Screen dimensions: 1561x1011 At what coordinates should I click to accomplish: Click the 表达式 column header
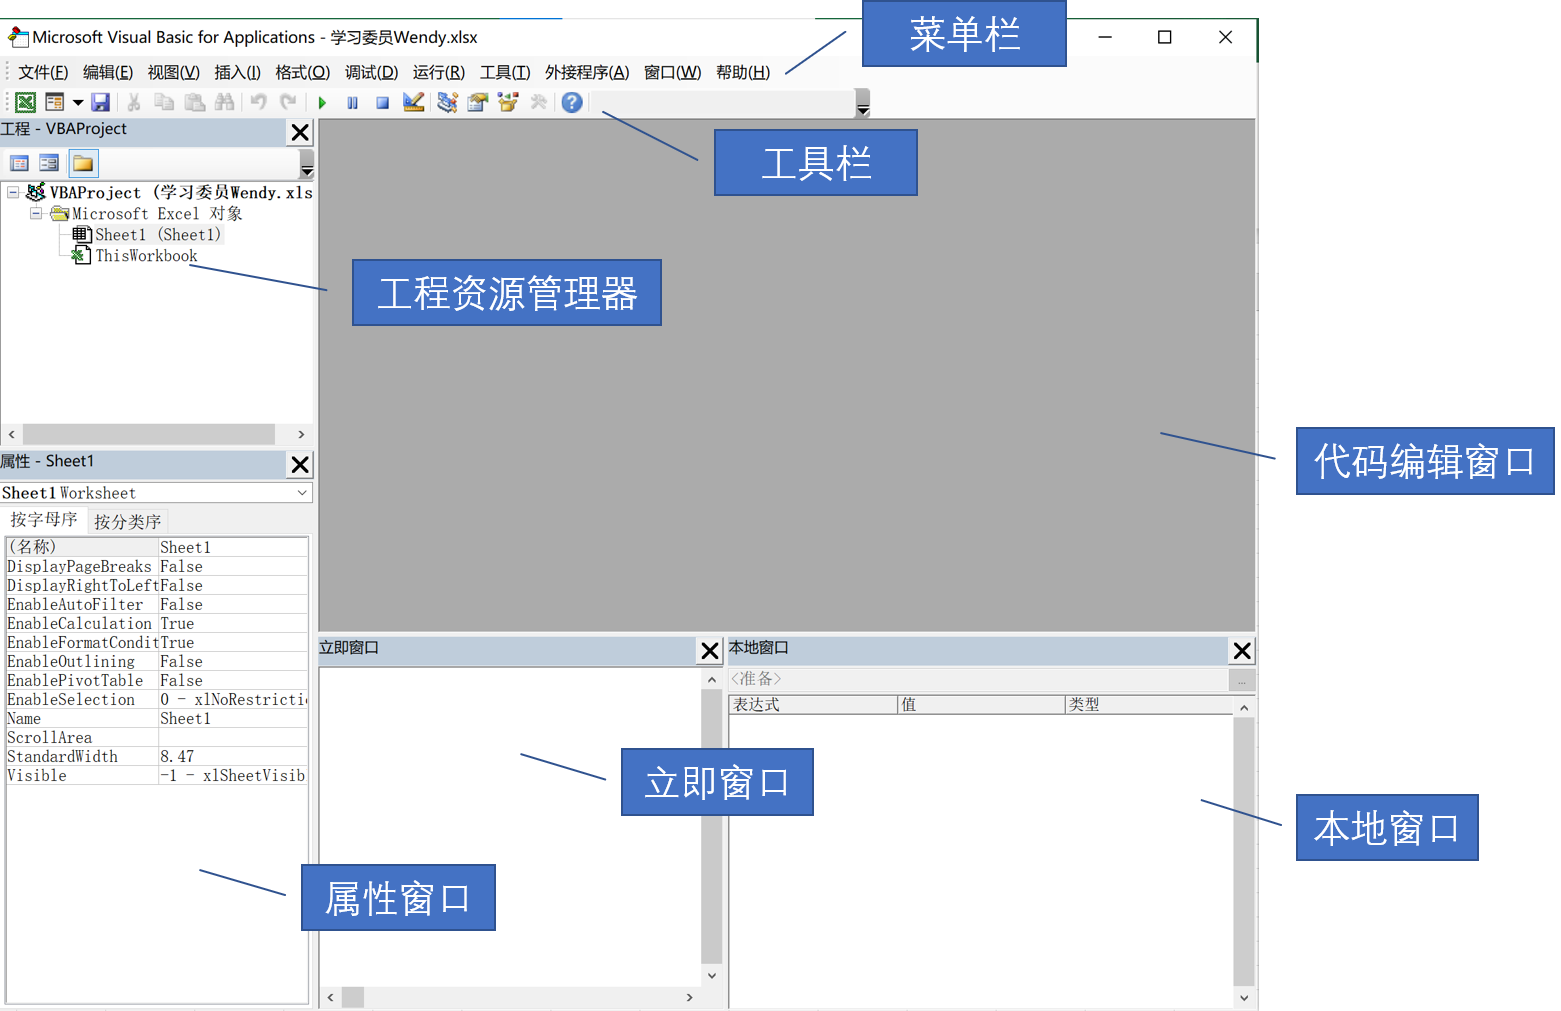813,705
